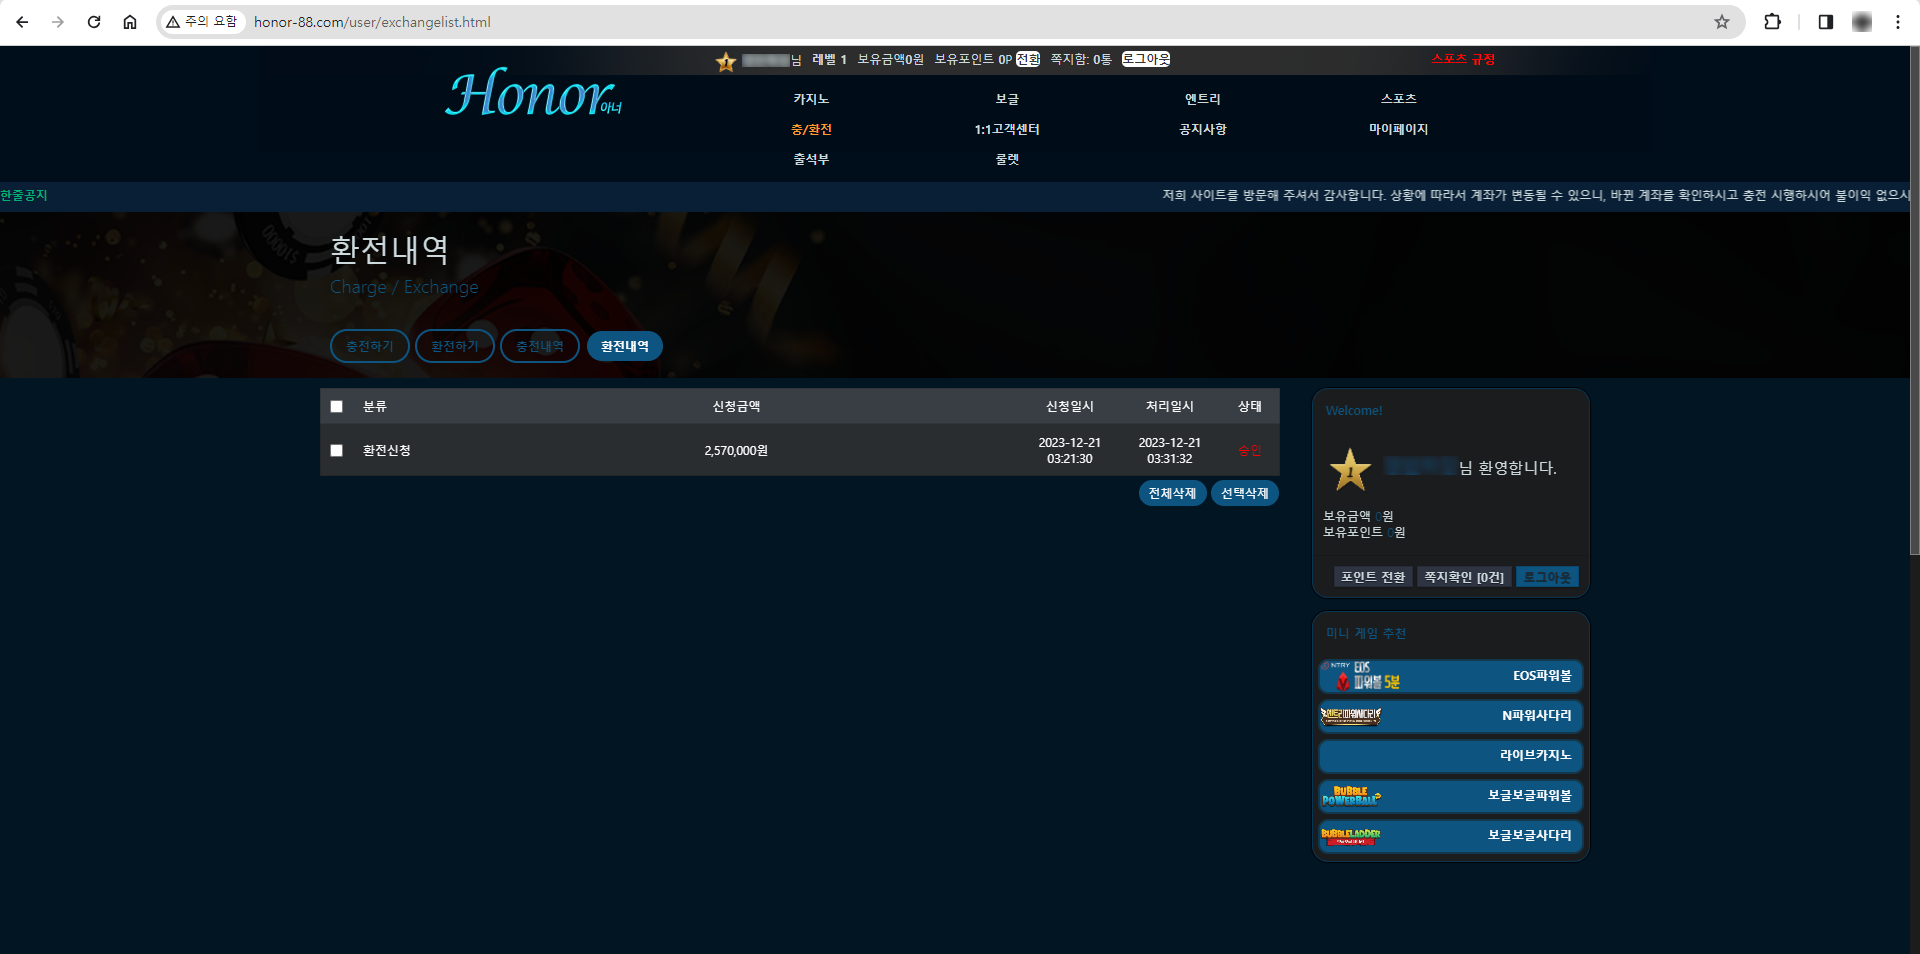Click 로그아웃 in the top bar
Screen dimensions: 1920x954
click(1146, 59)
